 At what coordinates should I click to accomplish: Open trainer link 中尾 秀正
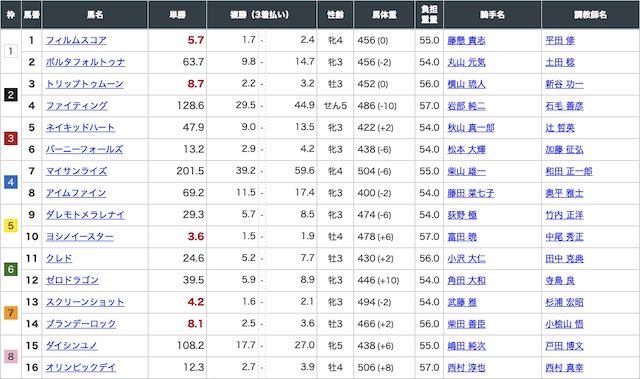(x=564, y=237)
